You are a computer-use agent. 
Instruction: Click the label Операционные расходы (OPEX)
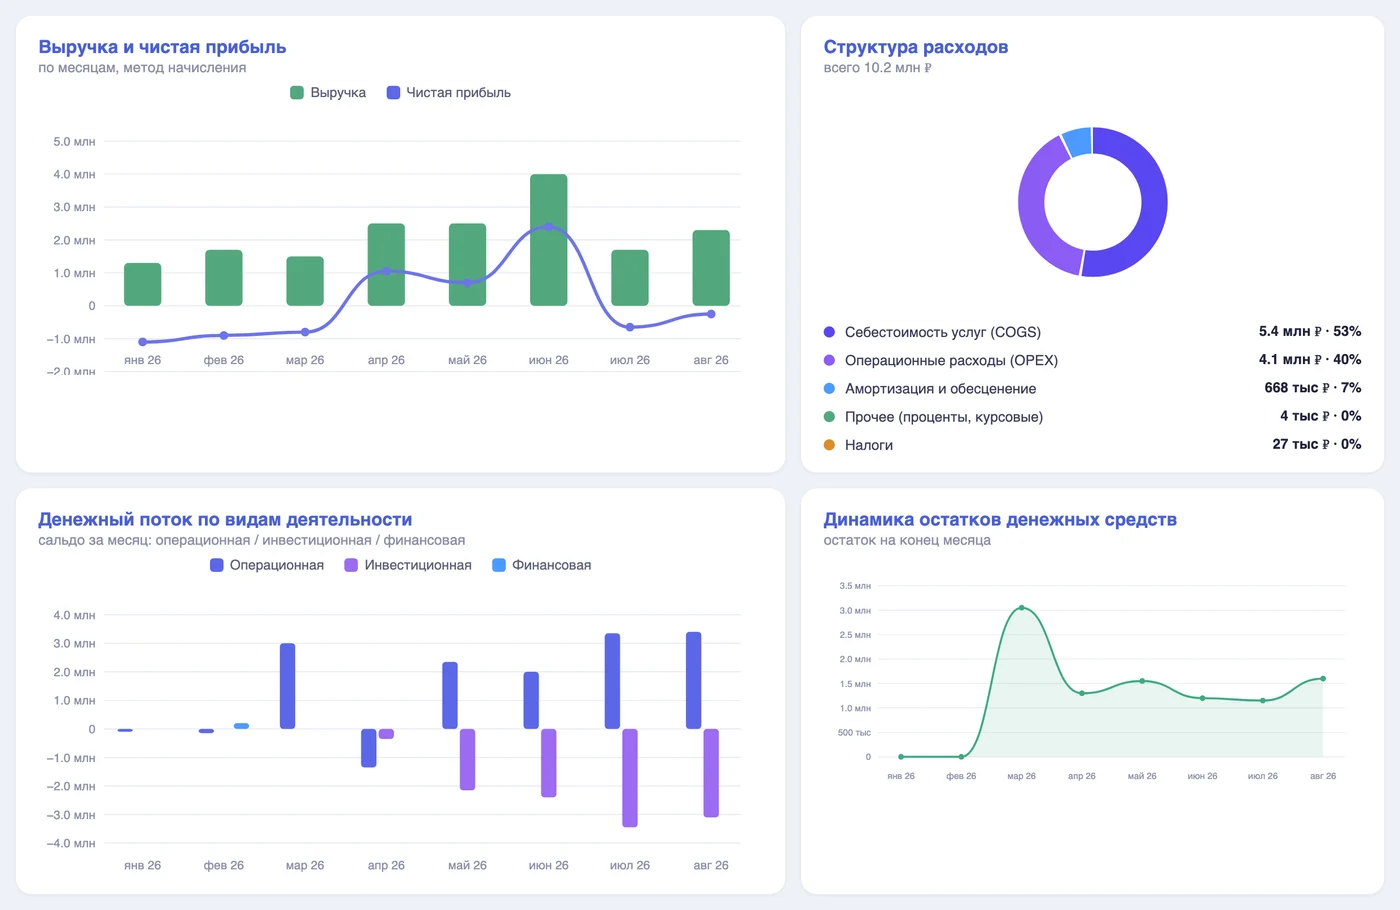951,360
